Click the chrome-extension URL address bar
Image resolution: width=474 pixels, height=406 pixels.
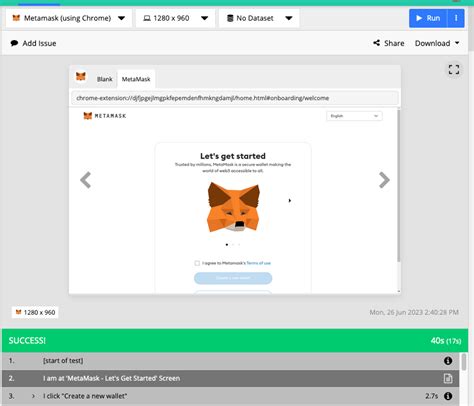(x=235, y=98)
